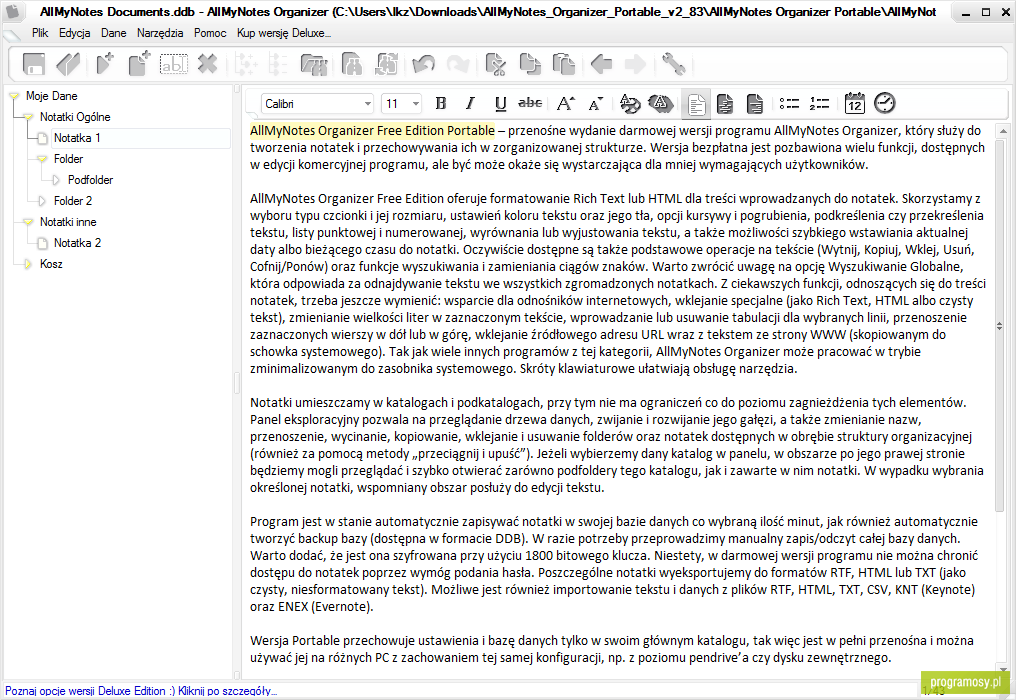Open the font size 11 dropdown
1016x700 pixels.
click(416, 104)
